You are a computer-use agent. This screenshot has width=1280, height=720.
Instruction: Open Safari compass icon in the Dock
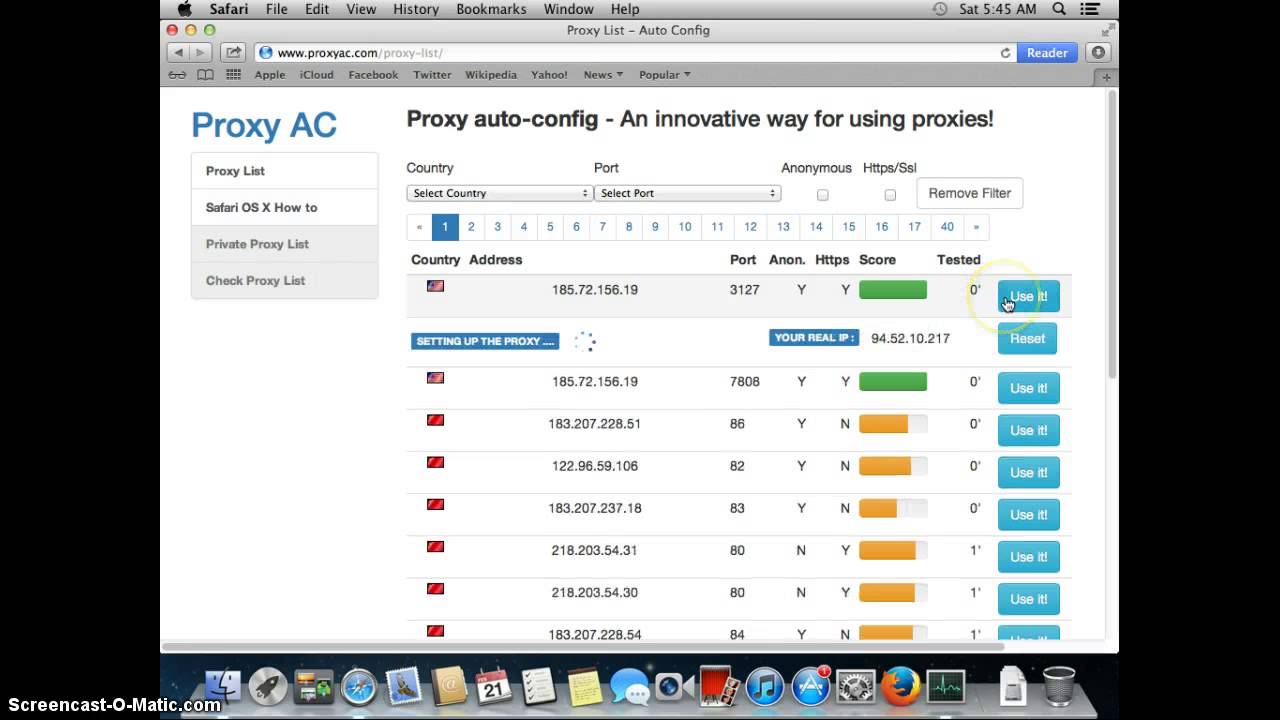pos(358,687)
